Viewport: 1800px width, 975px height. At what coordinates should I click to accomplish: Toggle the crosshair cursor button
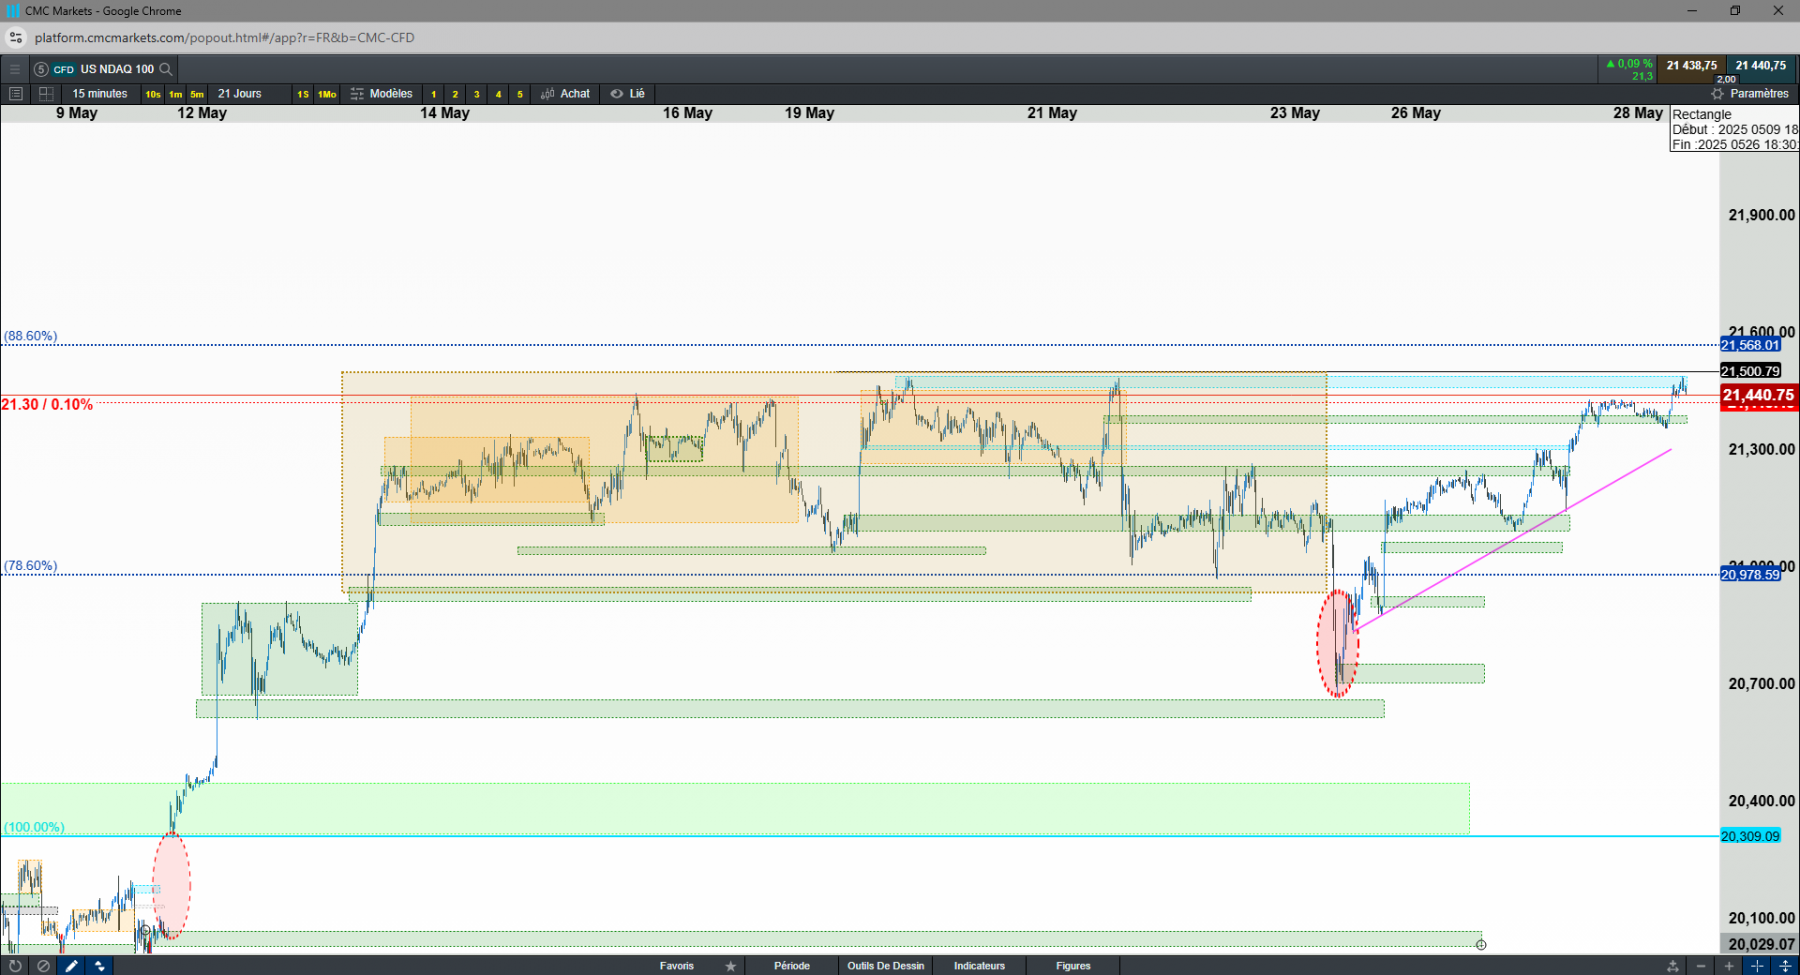click(1756, 966)
